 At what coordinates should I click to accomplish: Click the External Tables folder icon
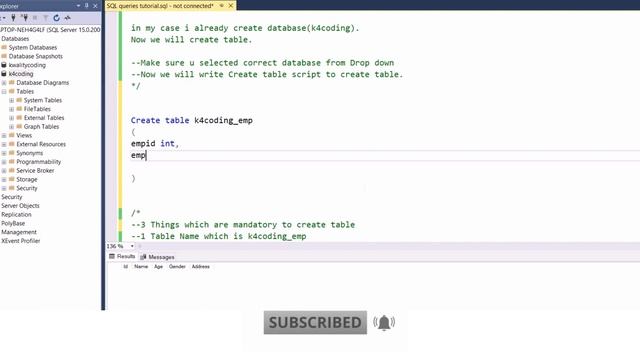pyautogui.click(x=19, y=118)
